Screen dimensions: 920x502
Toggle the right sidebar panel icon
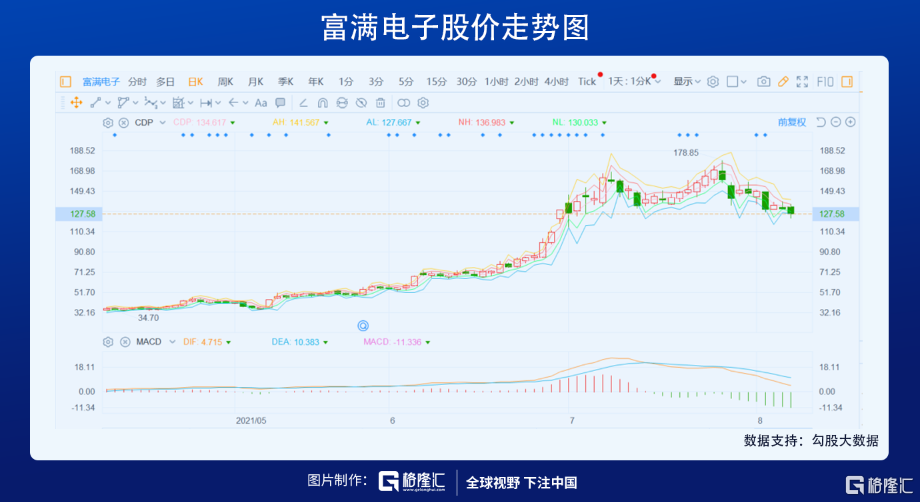pos(847,82)
